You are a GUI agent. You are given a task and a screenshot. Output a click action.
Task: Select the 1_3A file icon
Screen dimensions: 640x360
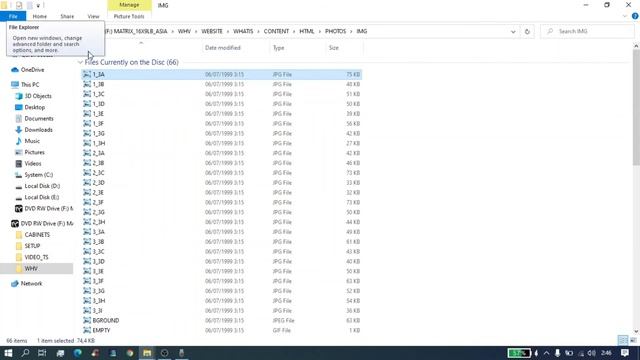coord(87,74)
